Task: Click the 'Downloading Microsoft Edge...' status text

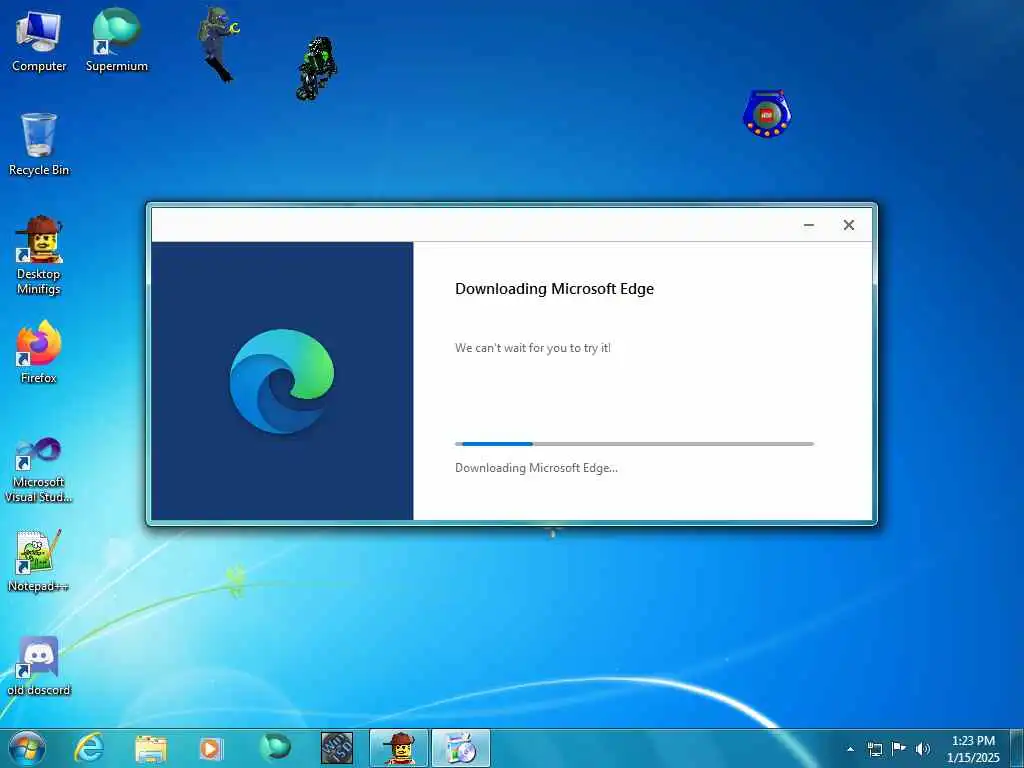Action: point(536,468)
